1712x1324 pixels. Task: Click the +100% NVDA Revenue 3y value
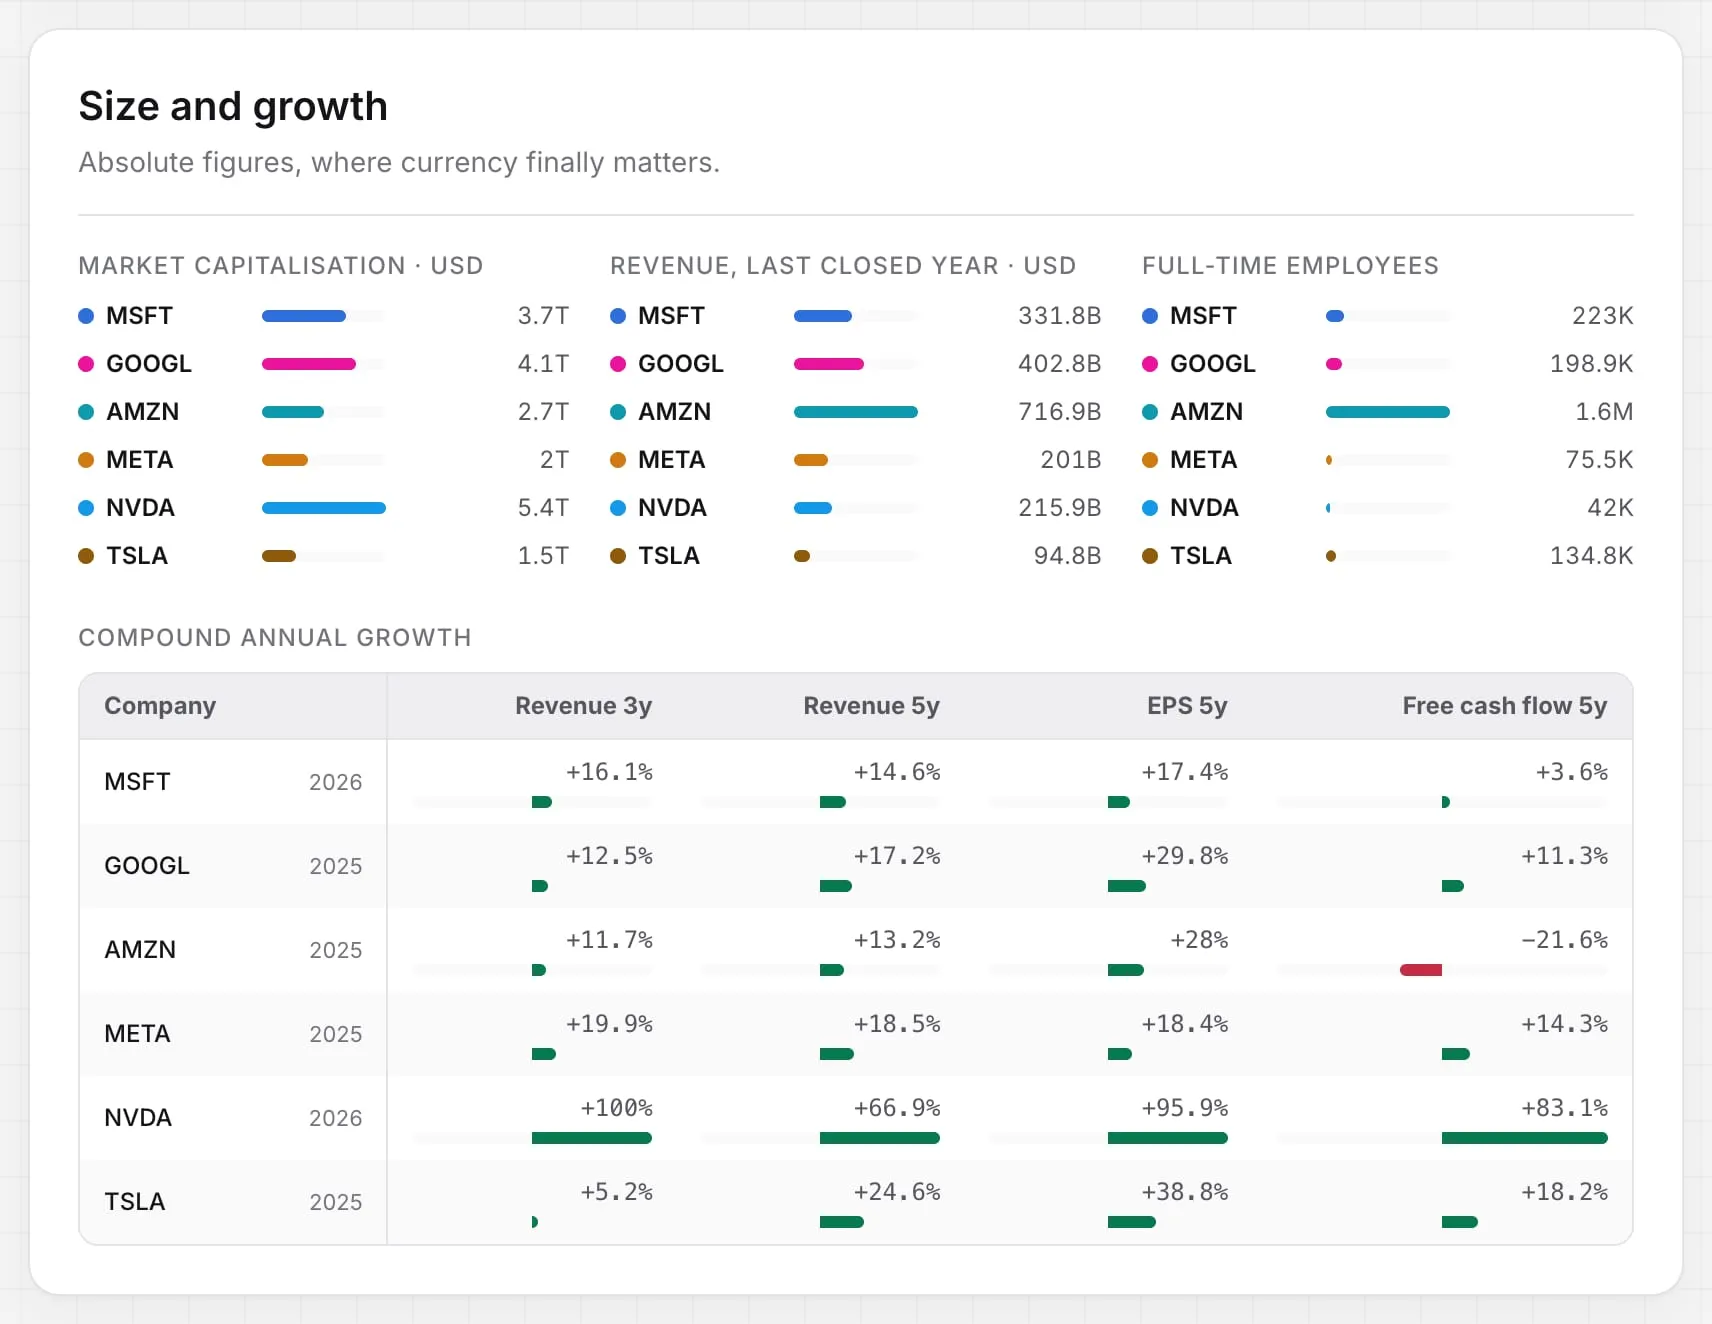coord(617,1108)
